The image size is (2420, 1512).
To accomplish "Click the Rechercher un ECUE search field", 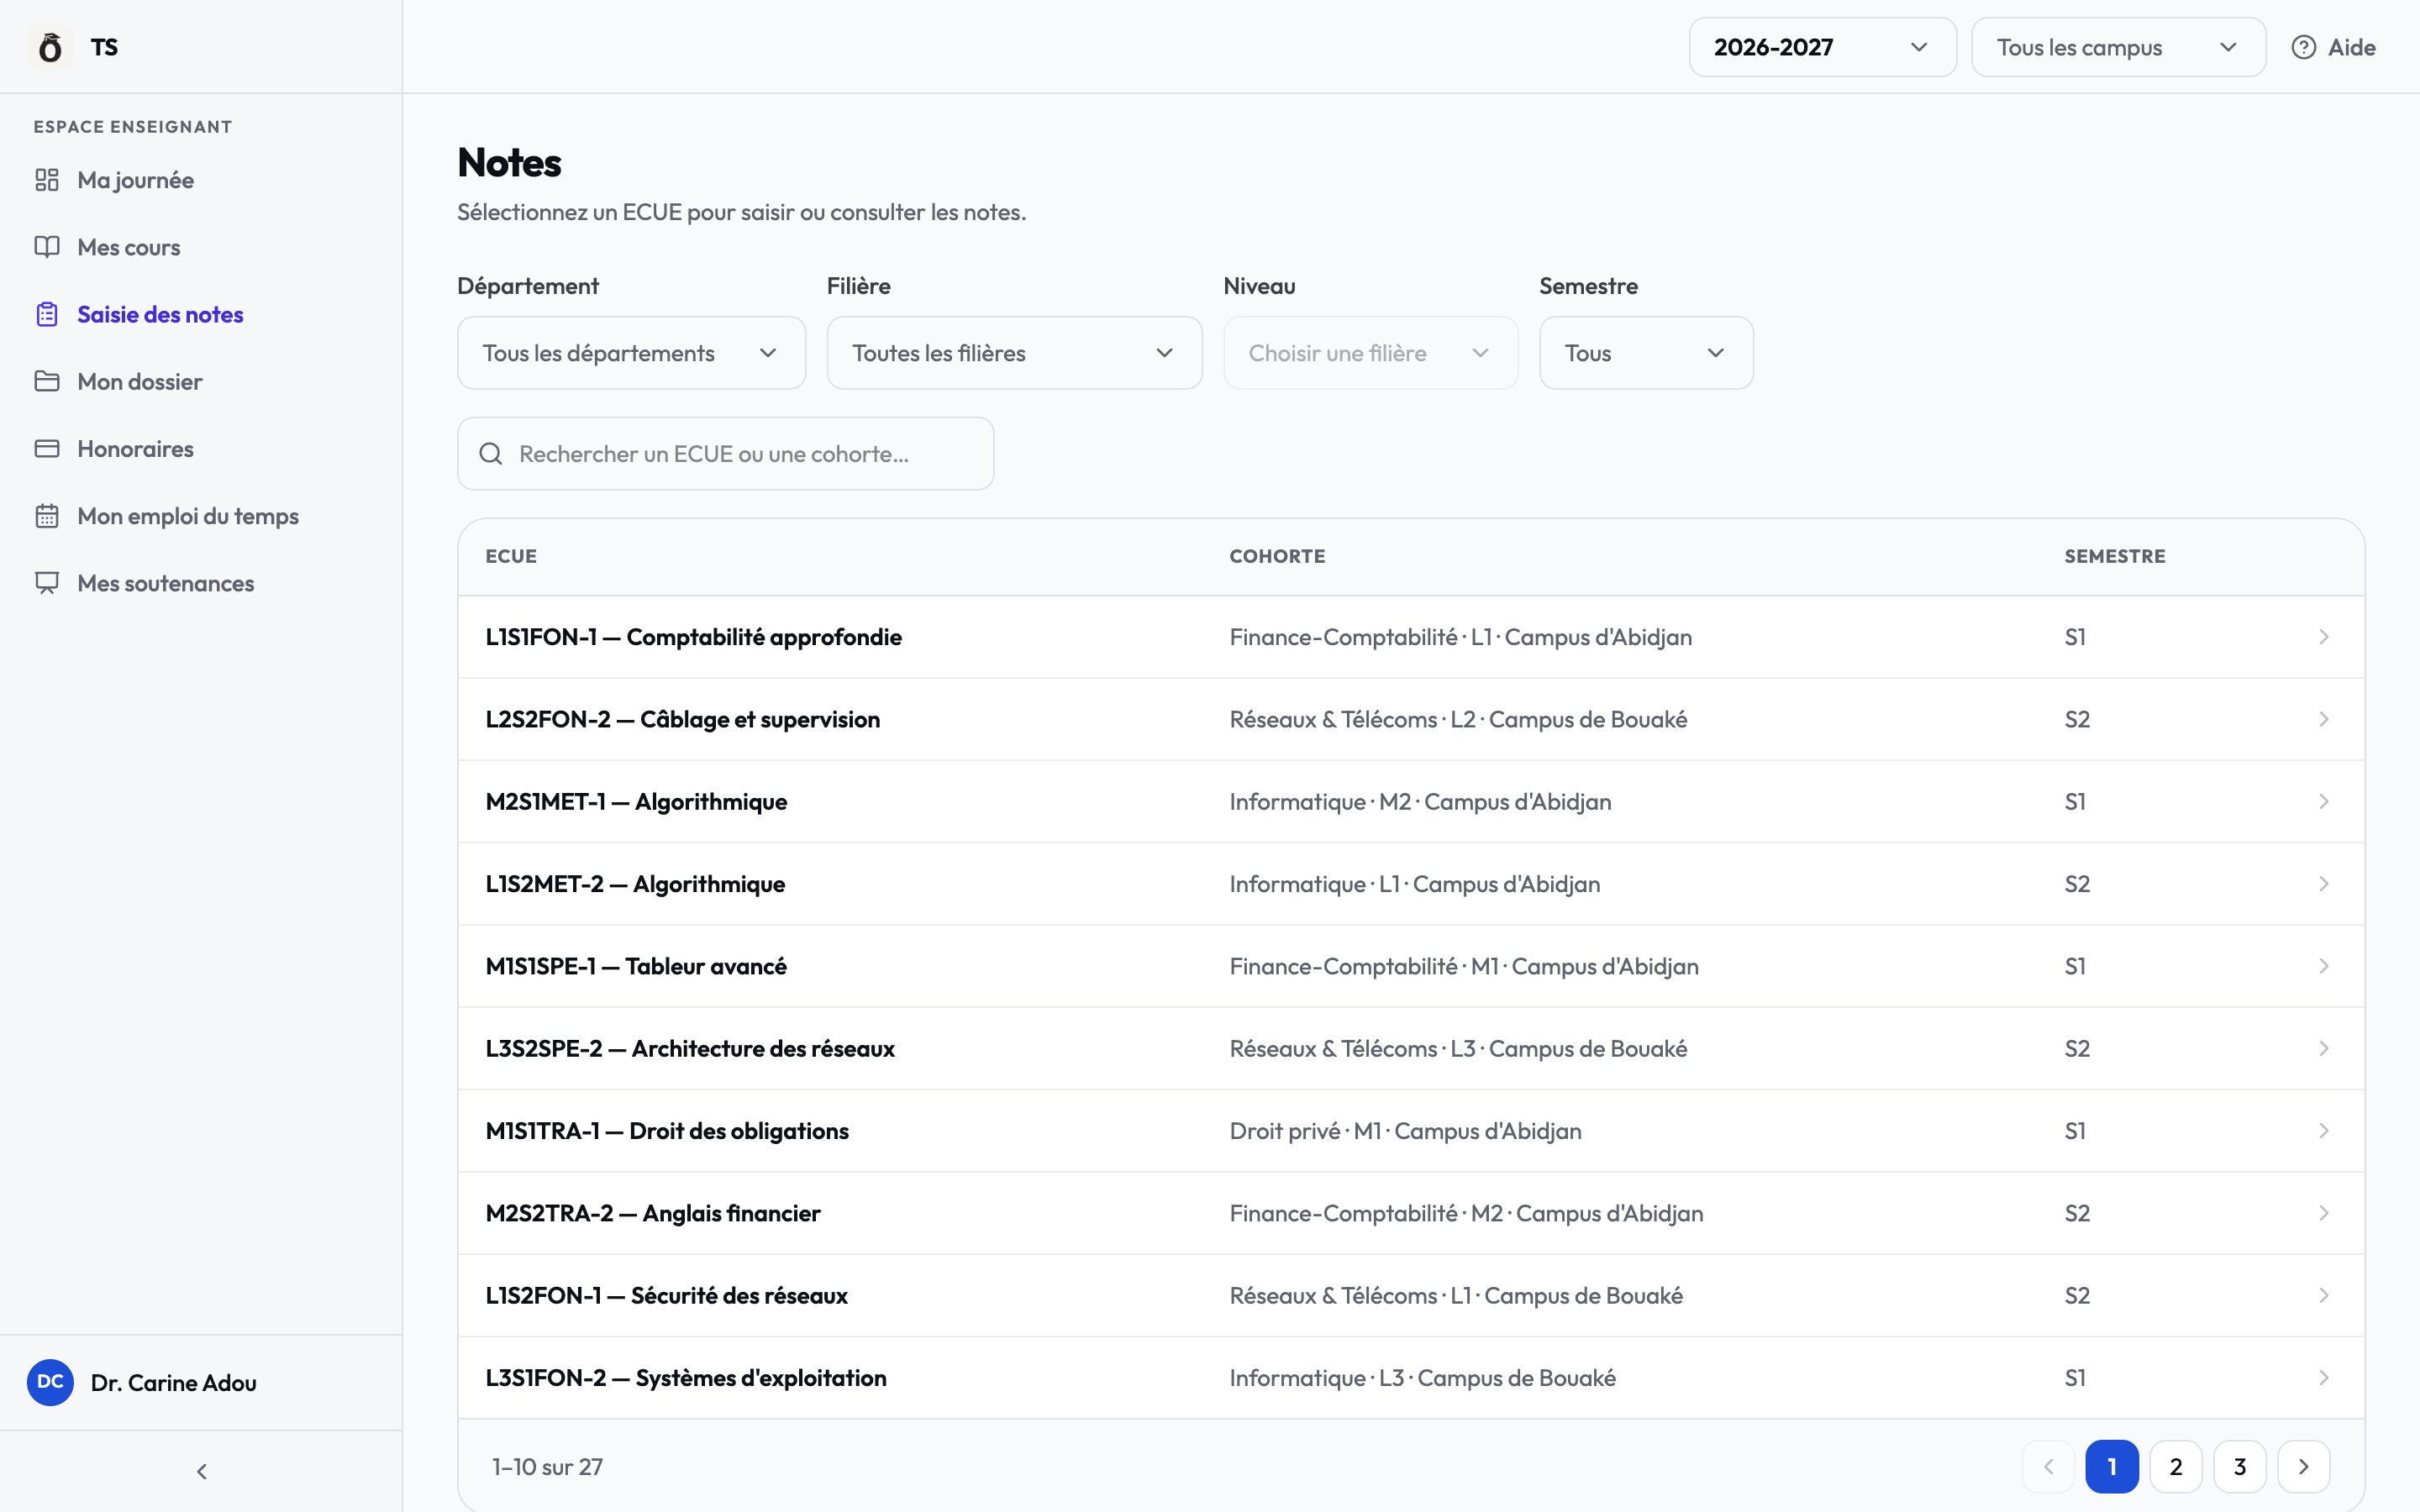I will 725,454.
